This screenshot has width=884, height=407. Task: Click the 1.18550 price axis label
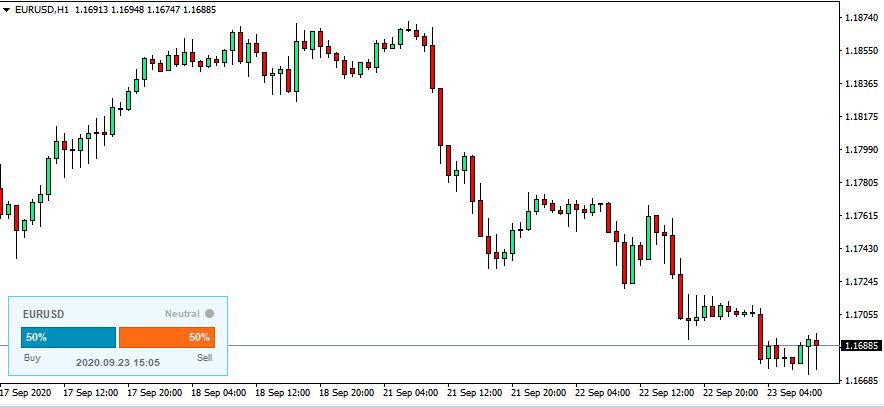[860, 51]
